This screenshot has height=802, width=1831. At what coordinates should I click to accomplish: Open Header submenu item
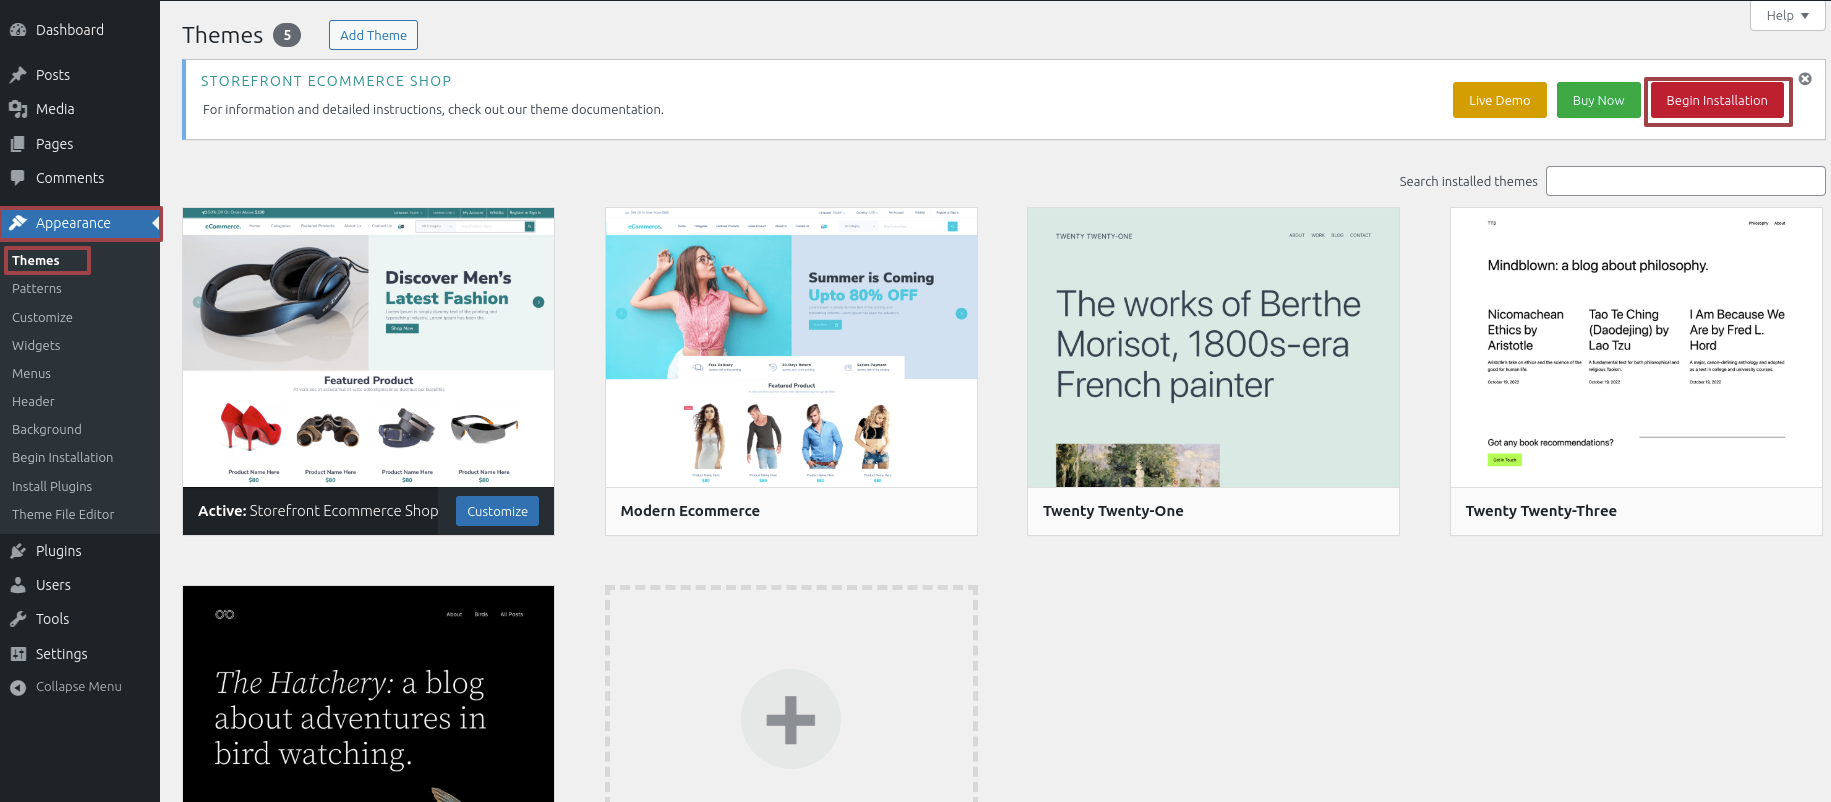tap(33, 401)
